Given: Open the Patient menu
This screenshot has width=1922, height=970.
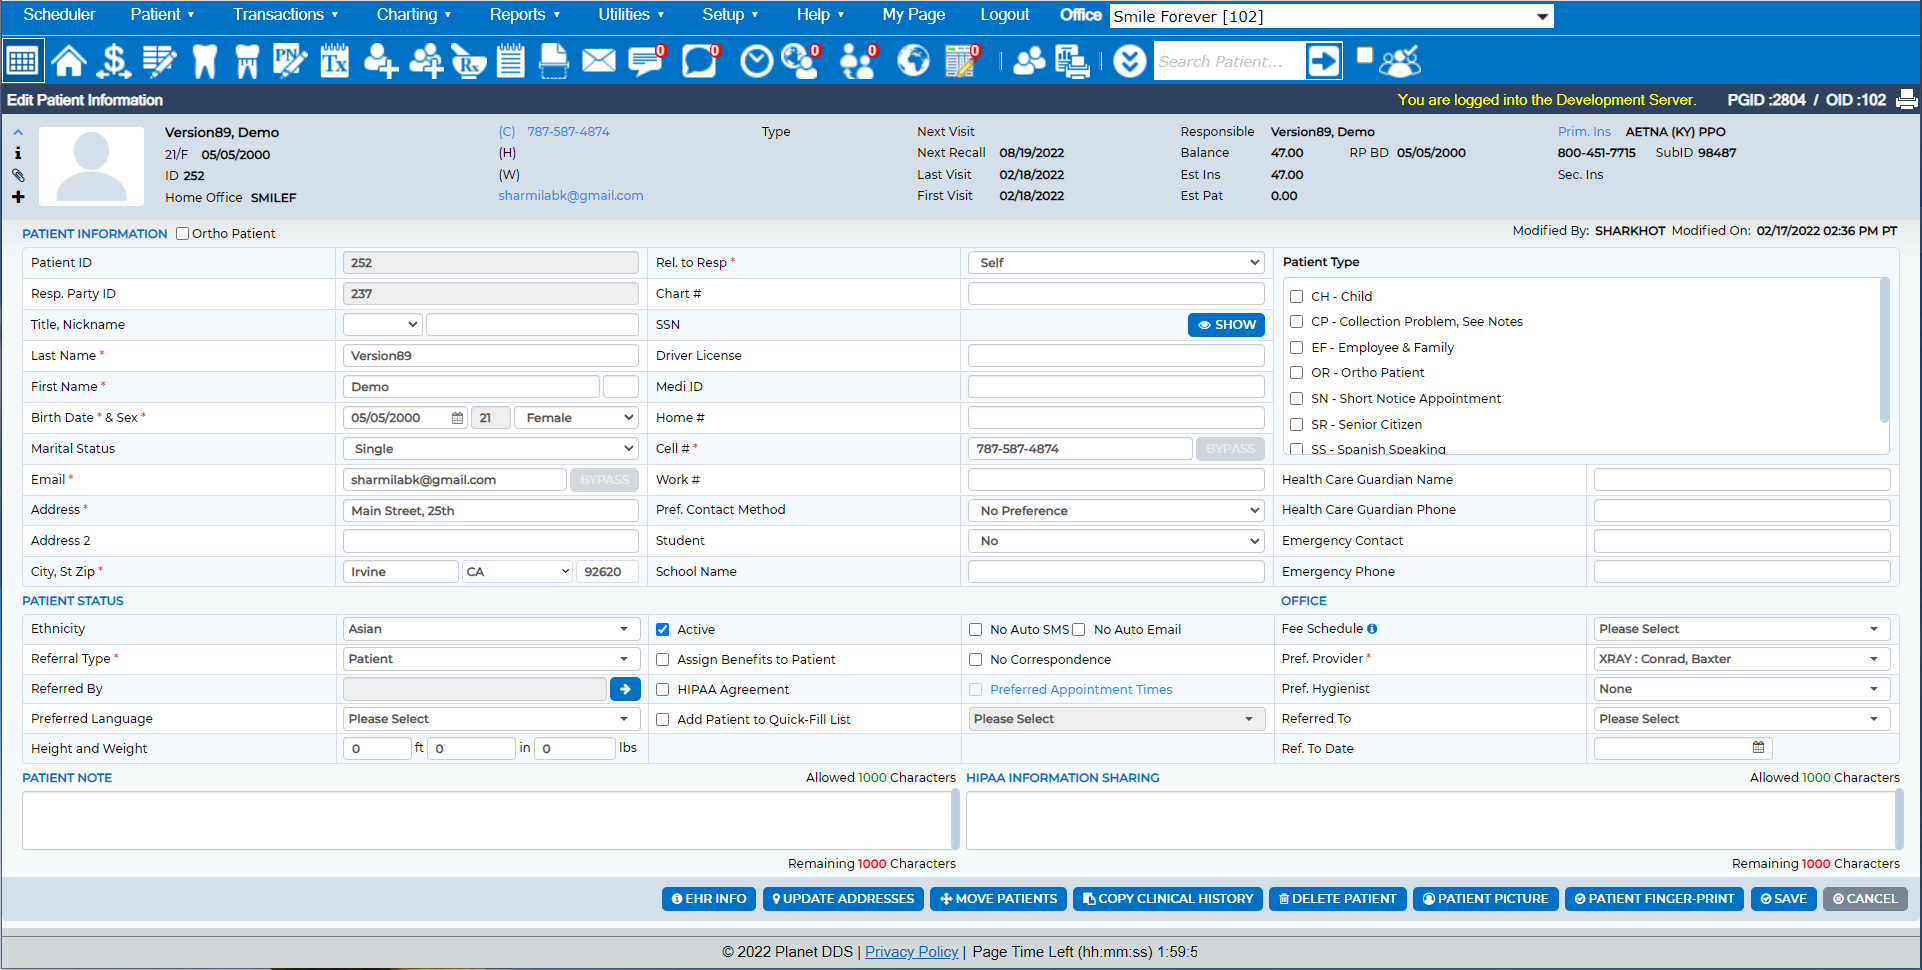Looking at the screenshot, I should (162, 14).
